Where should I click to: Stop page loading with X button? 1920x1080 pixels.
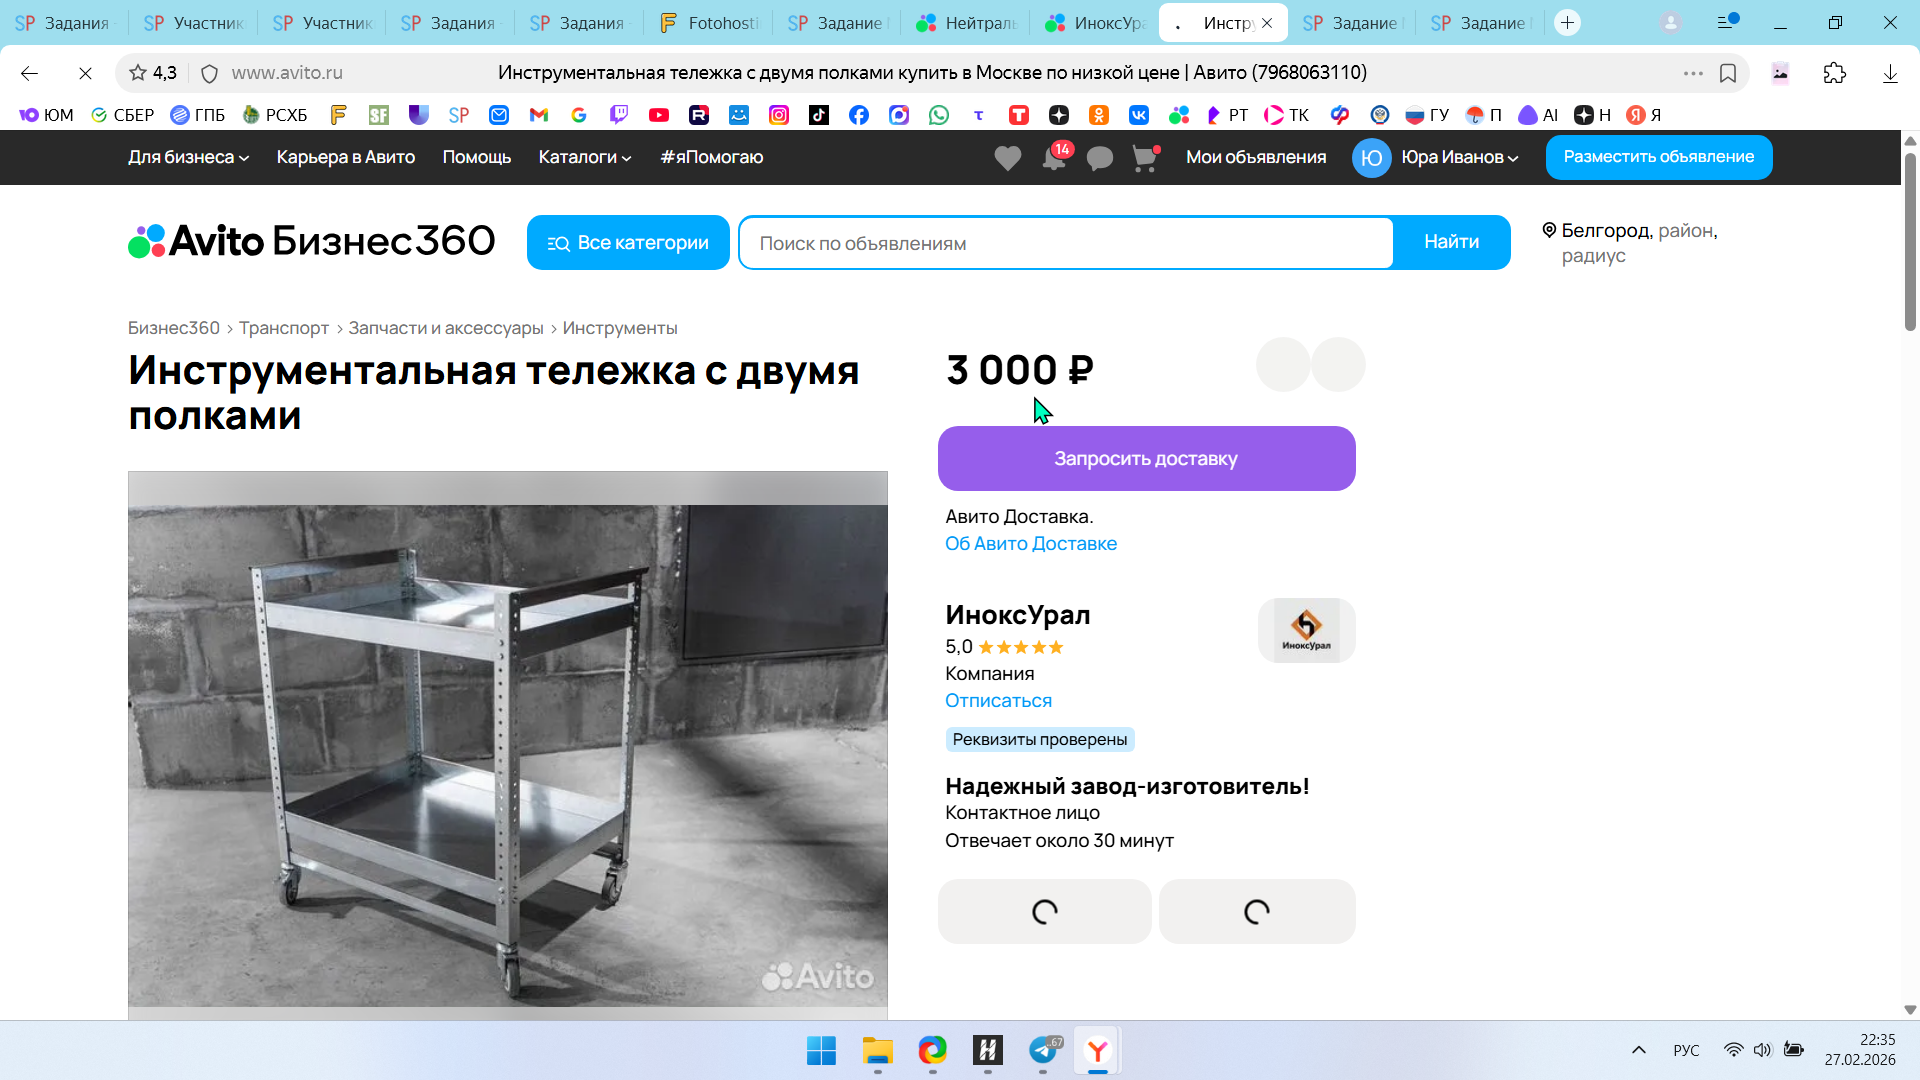(85, 73)
